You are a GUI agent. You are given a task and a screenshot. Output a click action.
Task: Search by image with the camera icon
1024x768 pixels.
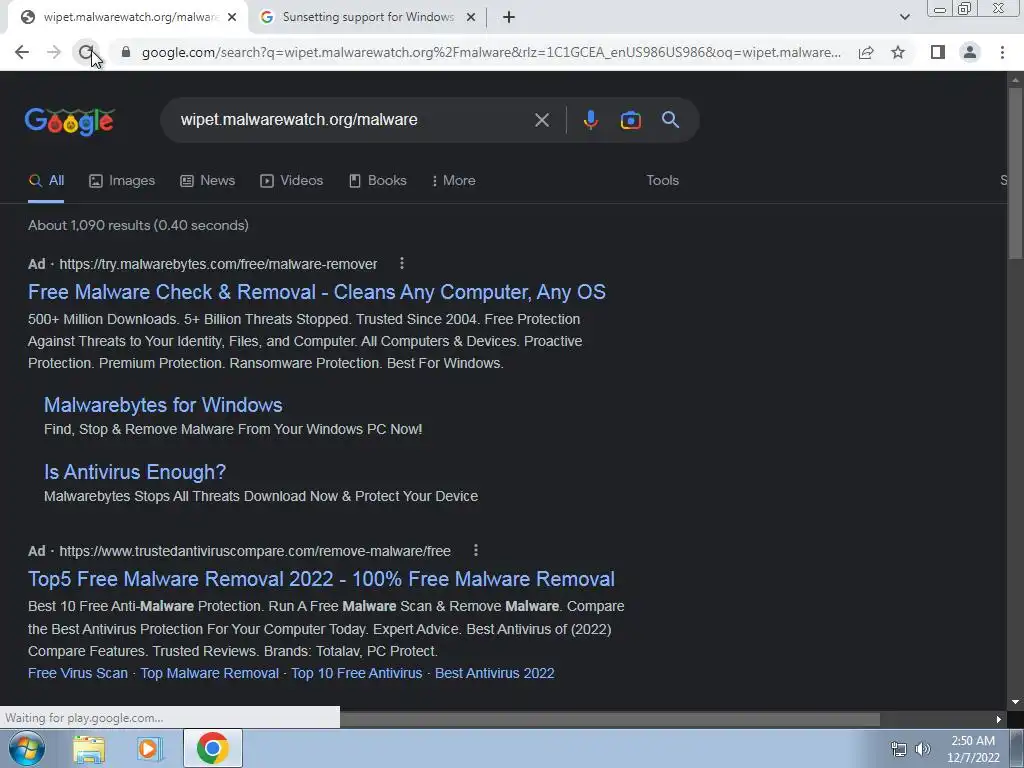[x=630, y=120]
